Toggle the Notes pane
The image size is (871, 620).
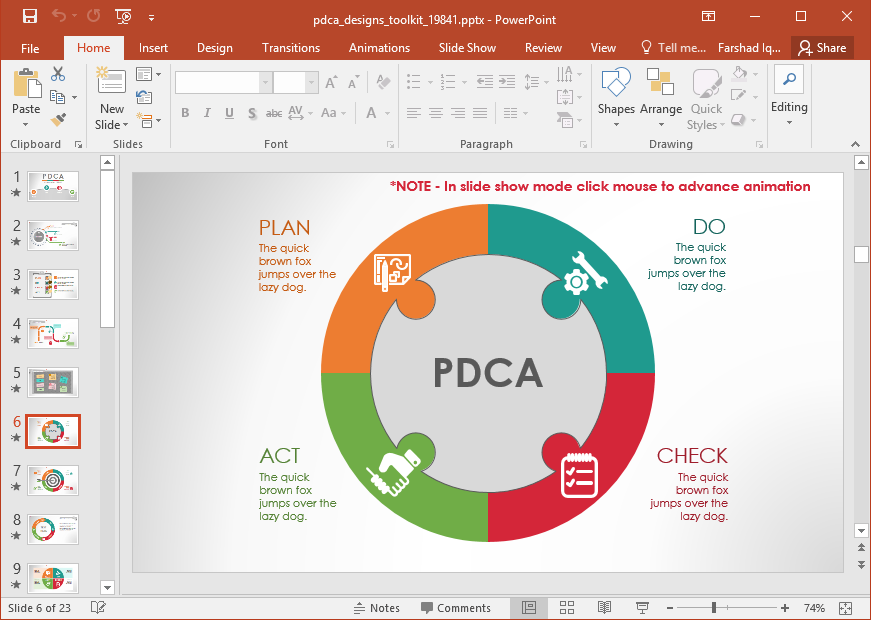pyautogui.click(x=377, y=608)
